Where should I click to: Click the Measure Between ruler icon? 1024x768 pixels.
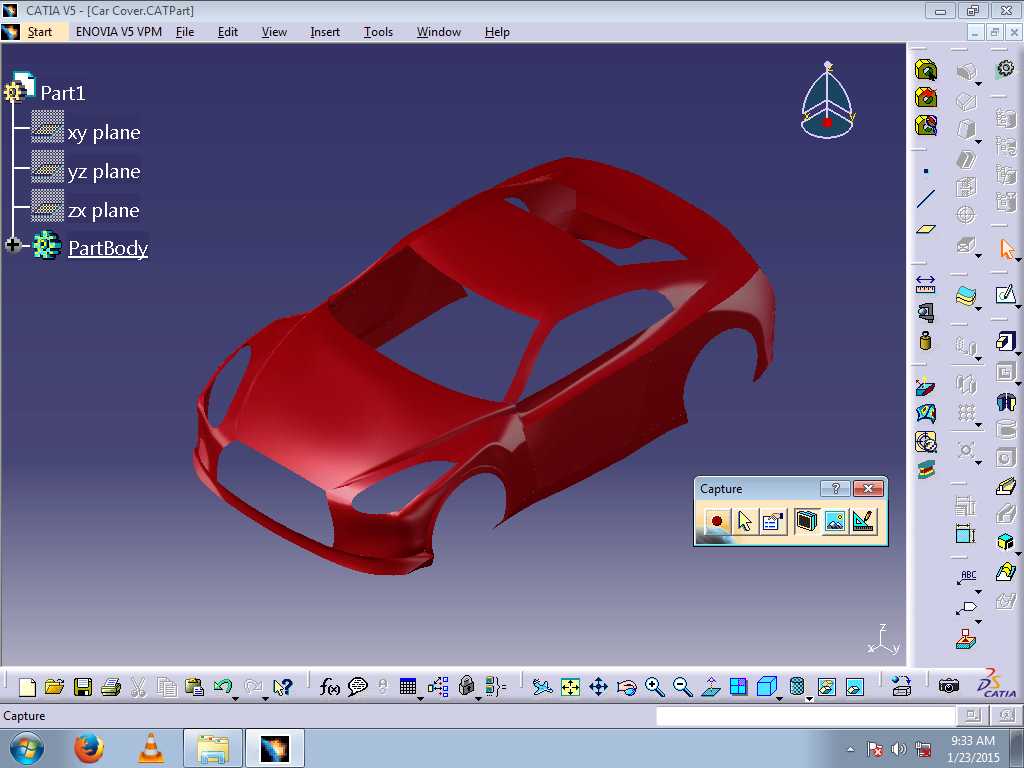click(x=925, y=284)
